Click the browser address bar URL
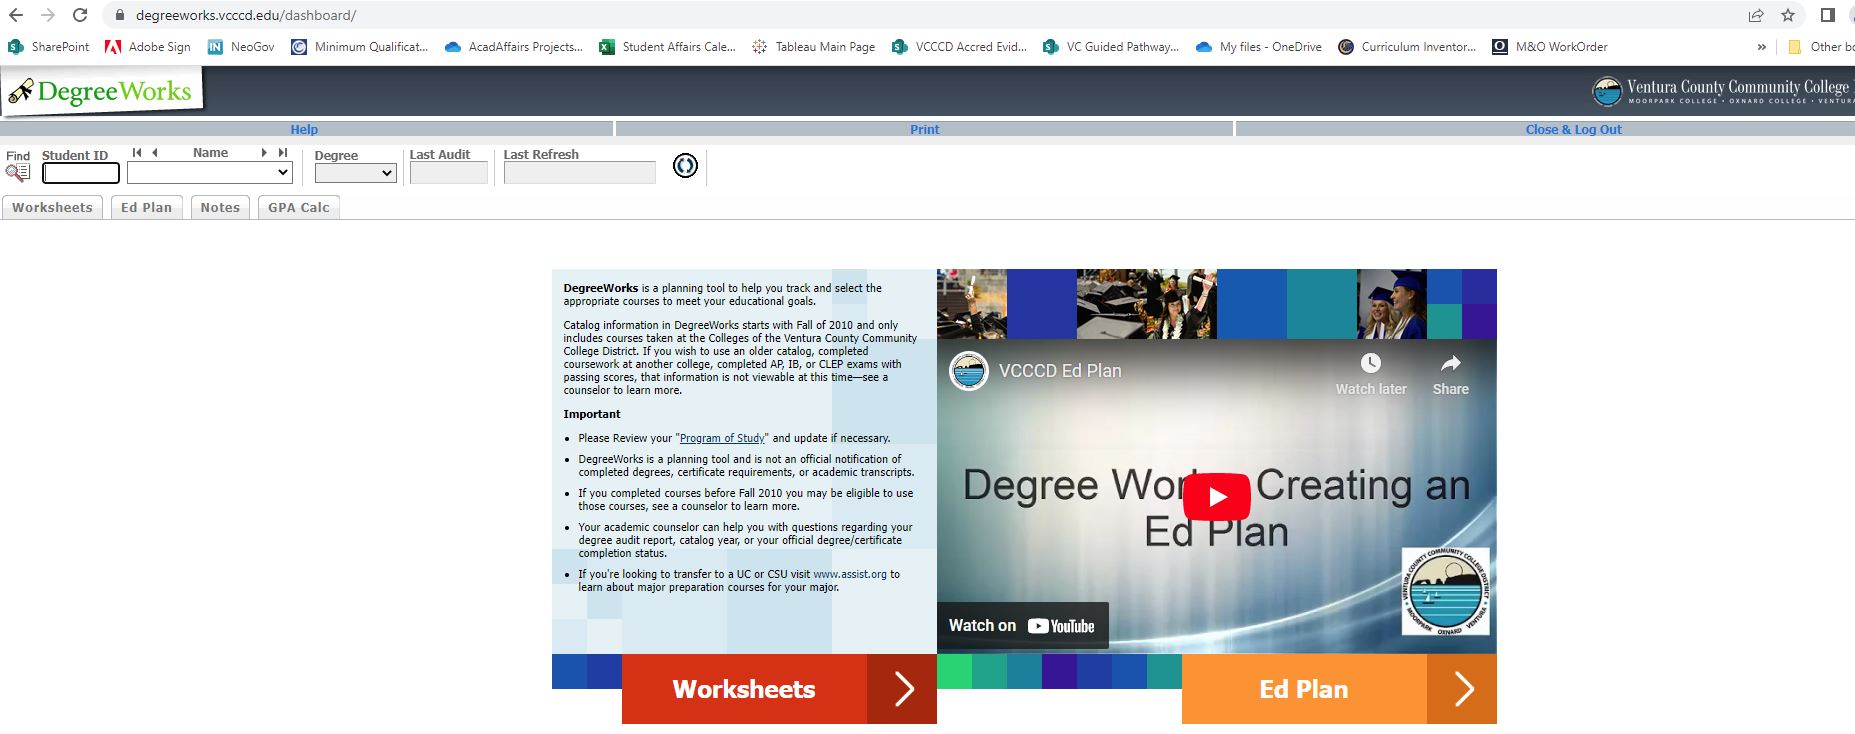Image resolution: width=1855 pixels, height=734 pixels. [x=246, y=15]
